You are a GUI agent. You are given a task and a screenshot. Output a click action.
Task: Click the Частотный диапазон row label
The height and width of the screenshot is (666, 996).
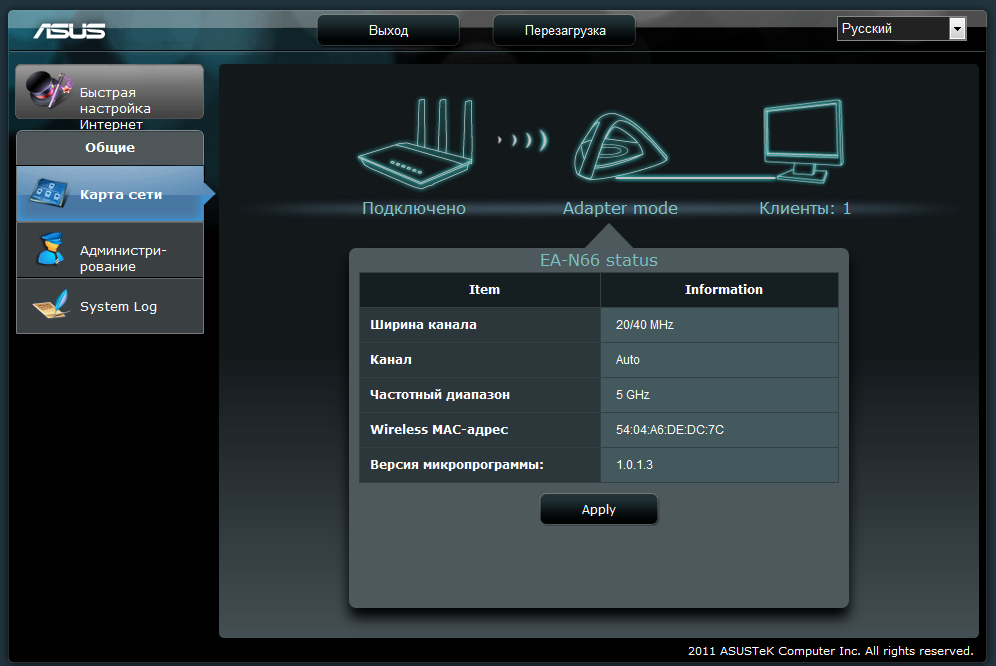[x=440, y=395]
